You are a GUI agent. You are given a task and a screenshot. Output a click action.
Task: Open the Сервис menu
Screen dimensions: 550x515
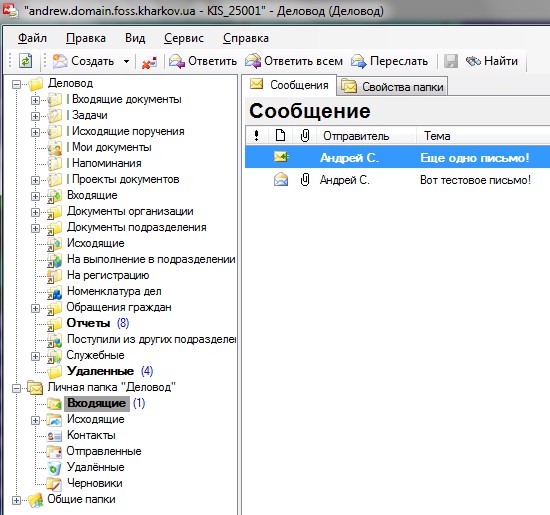click(x=184, y=38)
